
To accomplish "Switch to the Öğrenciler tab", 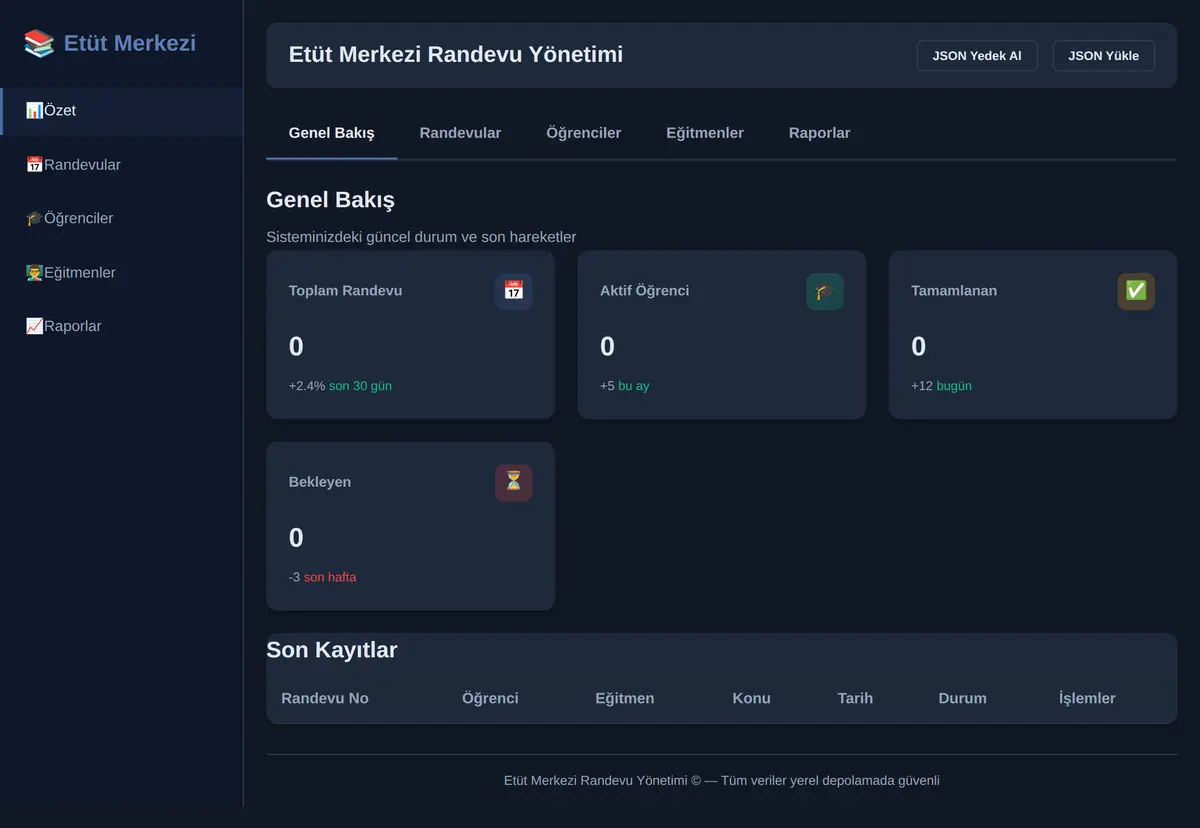I will coord(584,133).
